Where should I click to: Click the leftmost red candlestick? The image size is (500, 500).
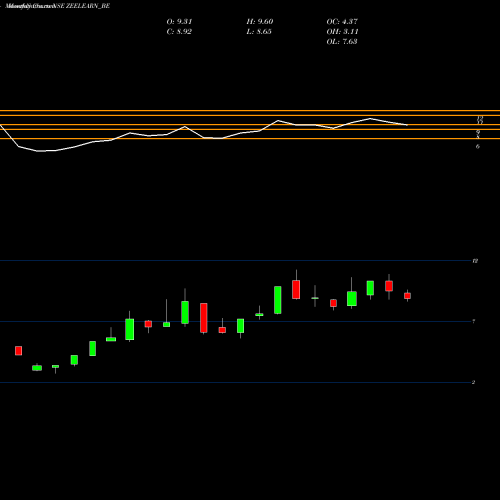pyautogui.click(x=19, y=351)
